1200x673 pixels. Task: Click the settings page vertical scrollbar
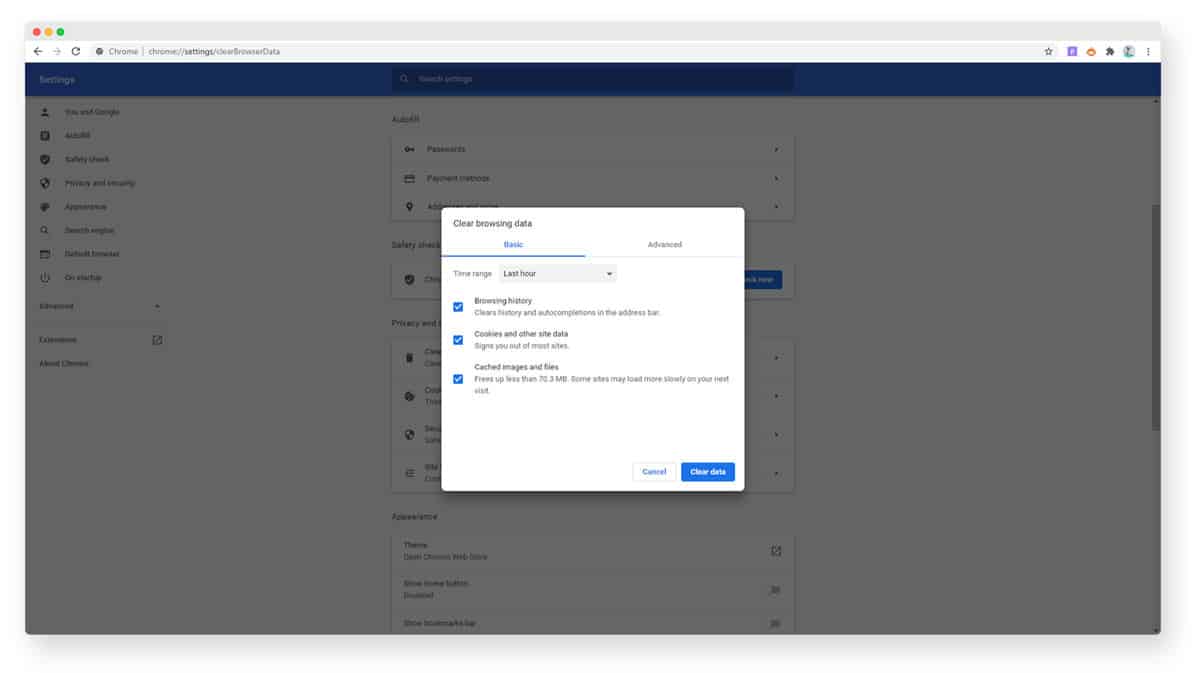point(1156,318)
